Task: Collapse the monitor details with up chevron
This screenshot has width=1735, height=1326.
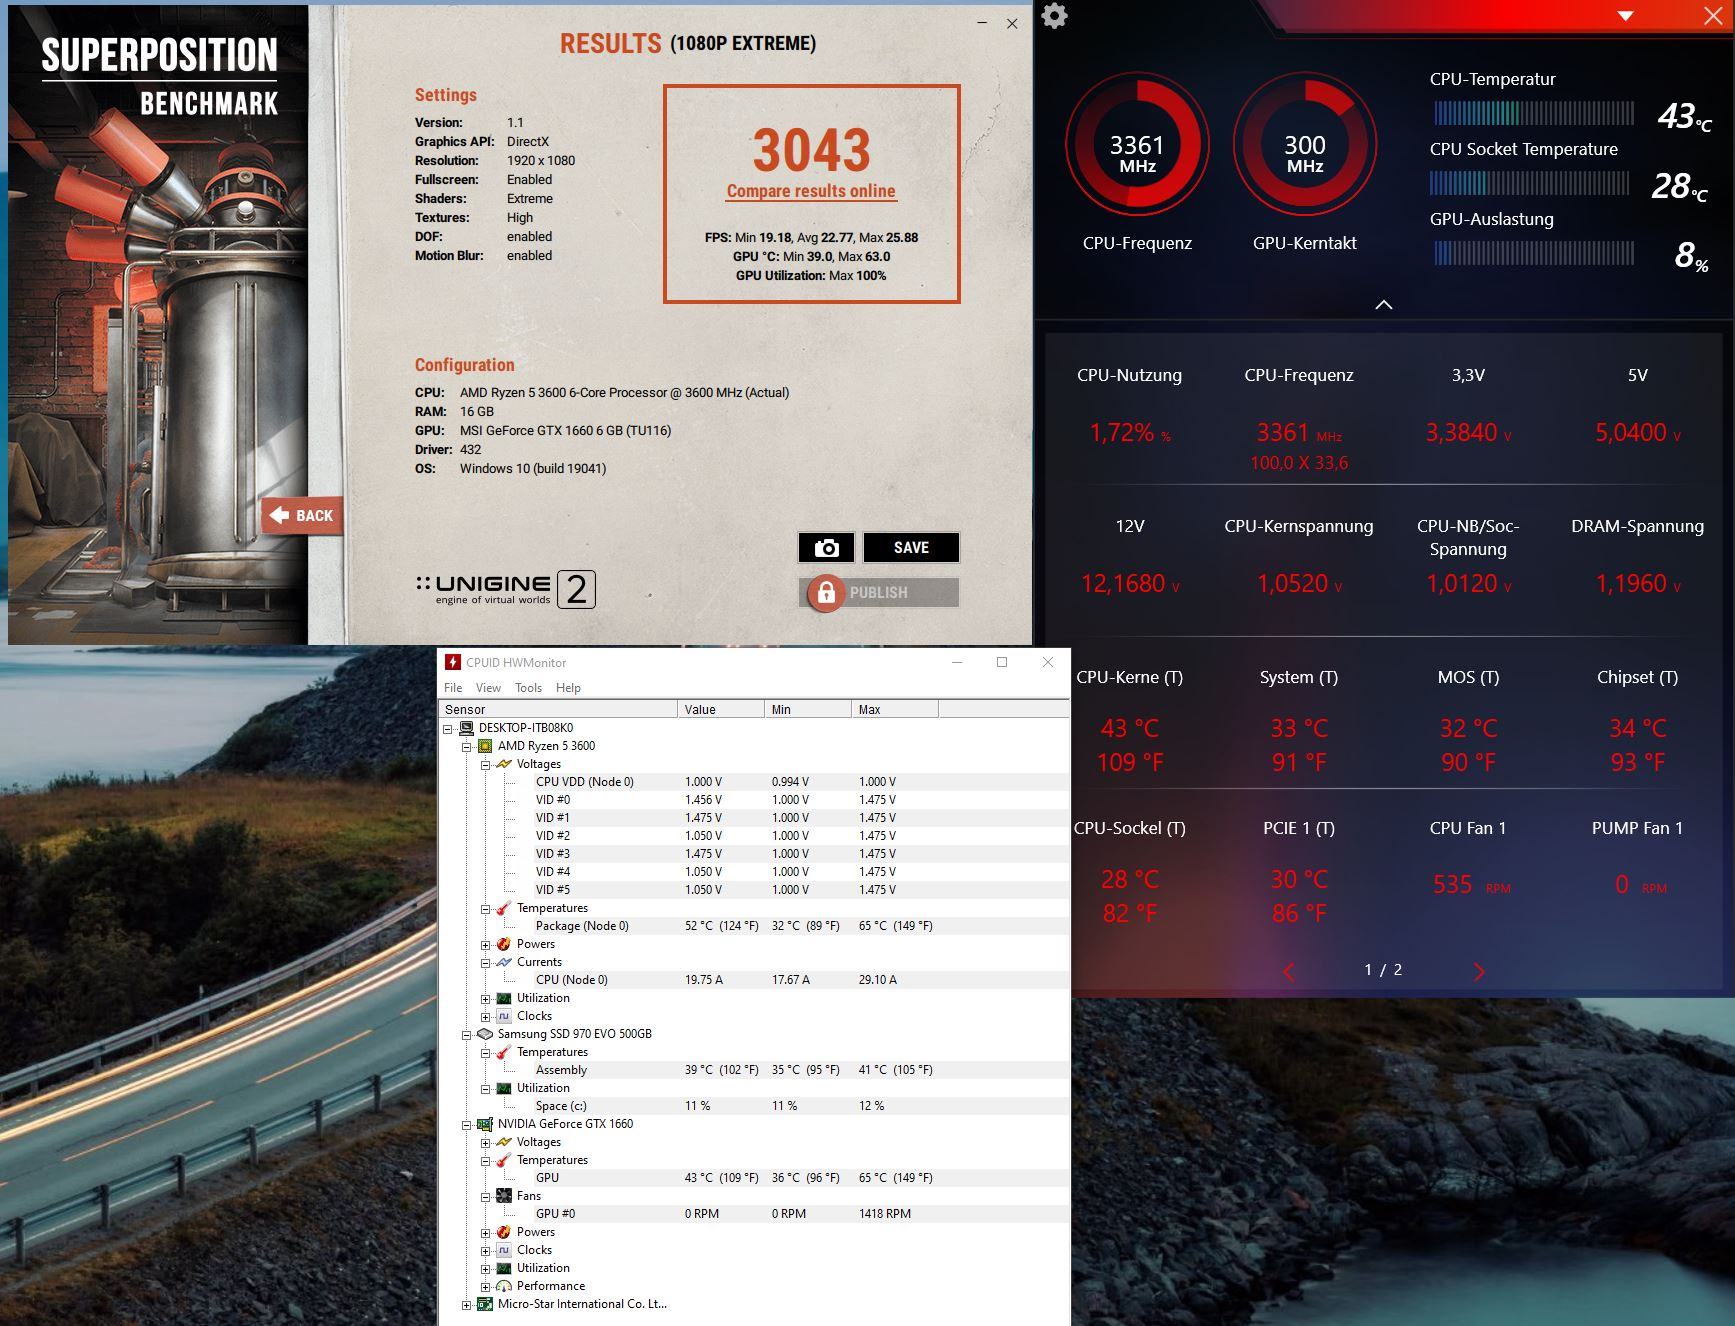Action: tap(1384, 305)
